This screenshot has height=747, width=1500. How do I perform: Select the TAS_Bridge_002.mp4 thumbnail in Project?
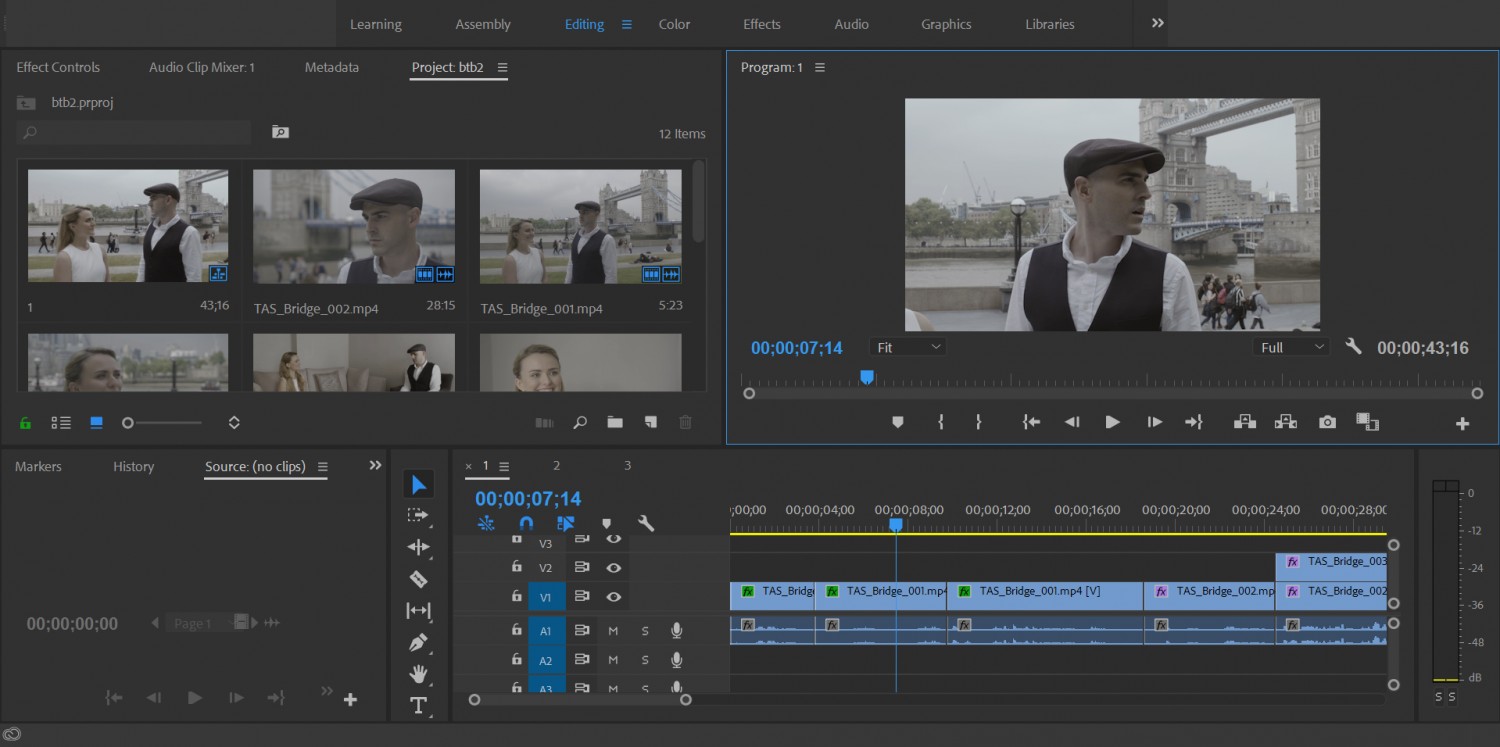coord(354,227)
